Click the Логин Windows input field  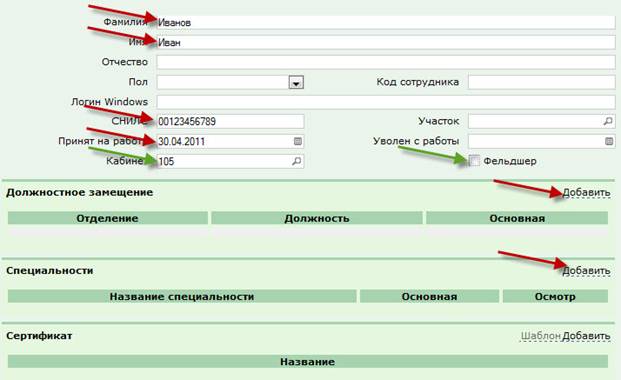[x=386, y=102]
